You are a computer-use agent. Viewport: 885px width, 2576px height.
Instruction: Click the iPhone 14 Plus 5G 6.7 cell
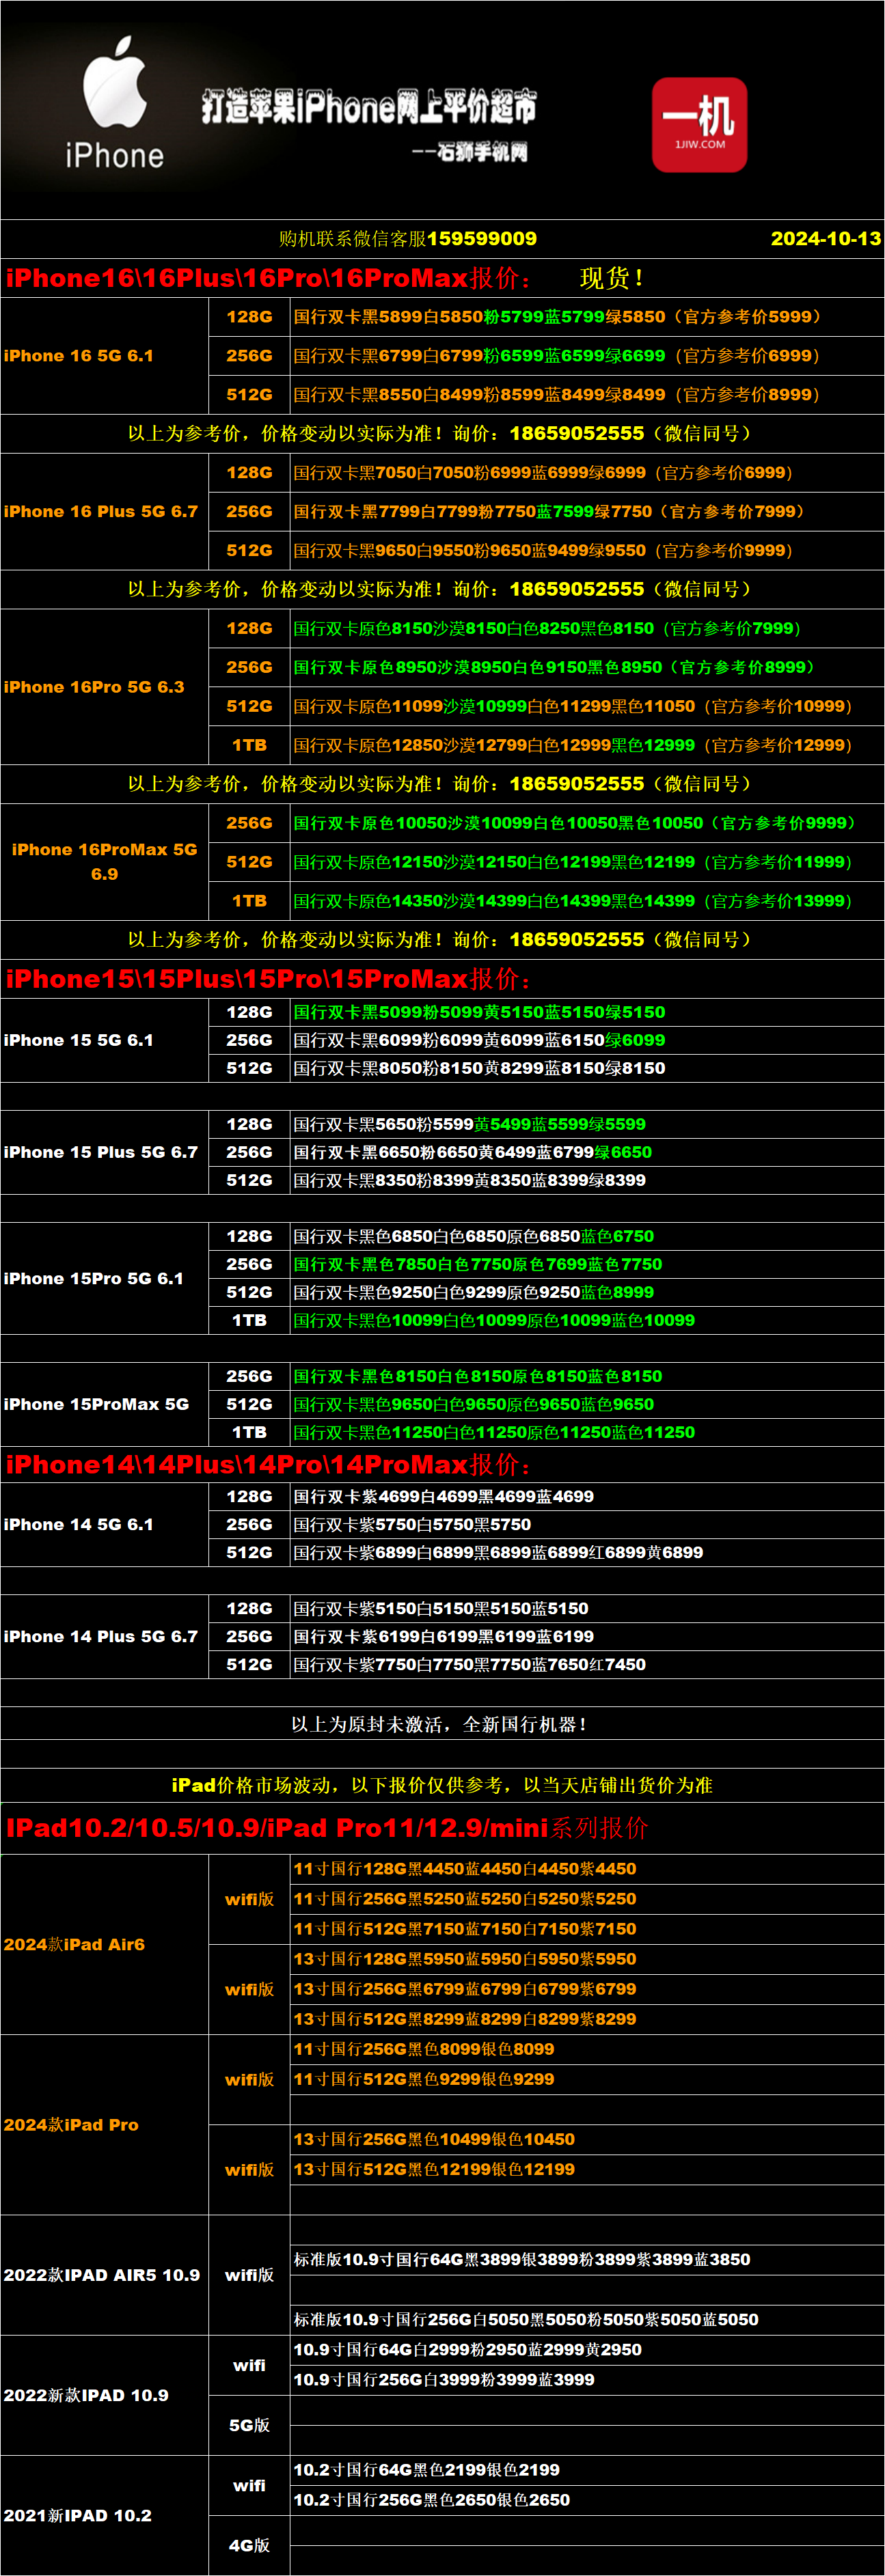104,1636
